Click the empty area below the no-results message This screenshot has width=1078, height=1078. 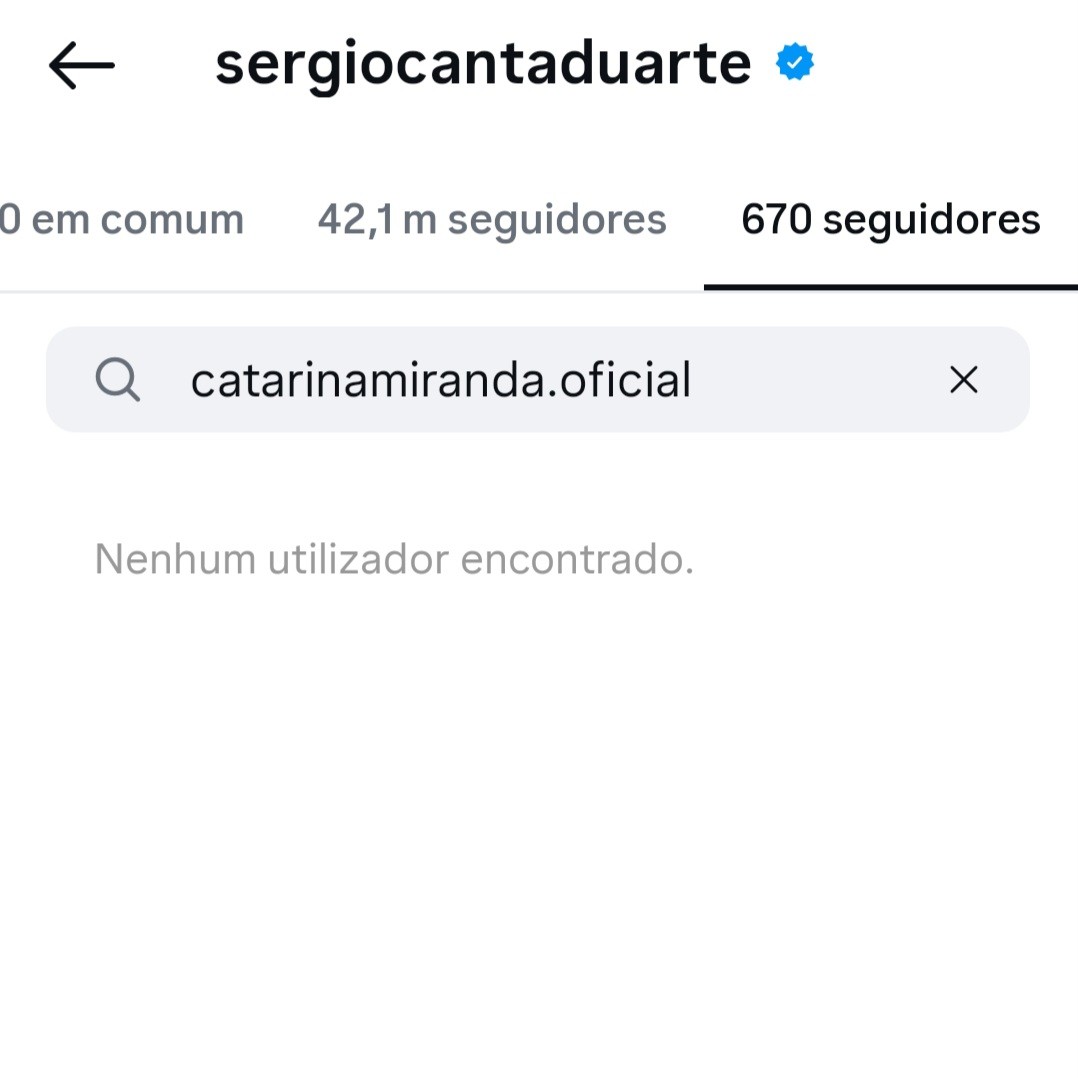click(x=539, y=820)
